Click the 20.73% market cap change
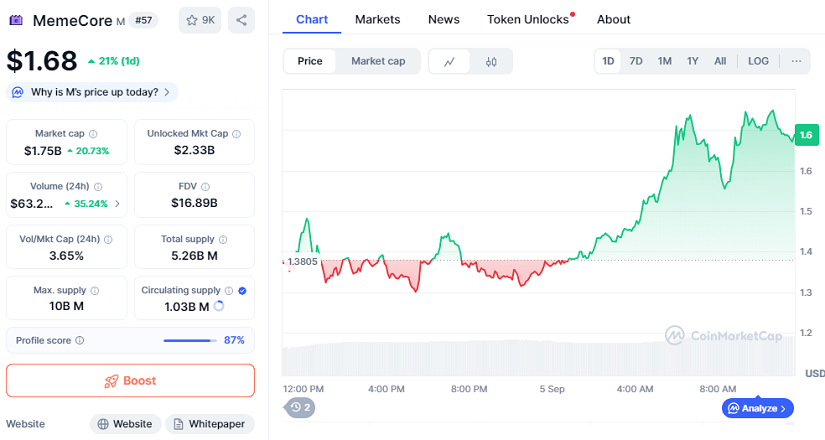The height and width of the screenshot is (440, 825). (88, 151)
